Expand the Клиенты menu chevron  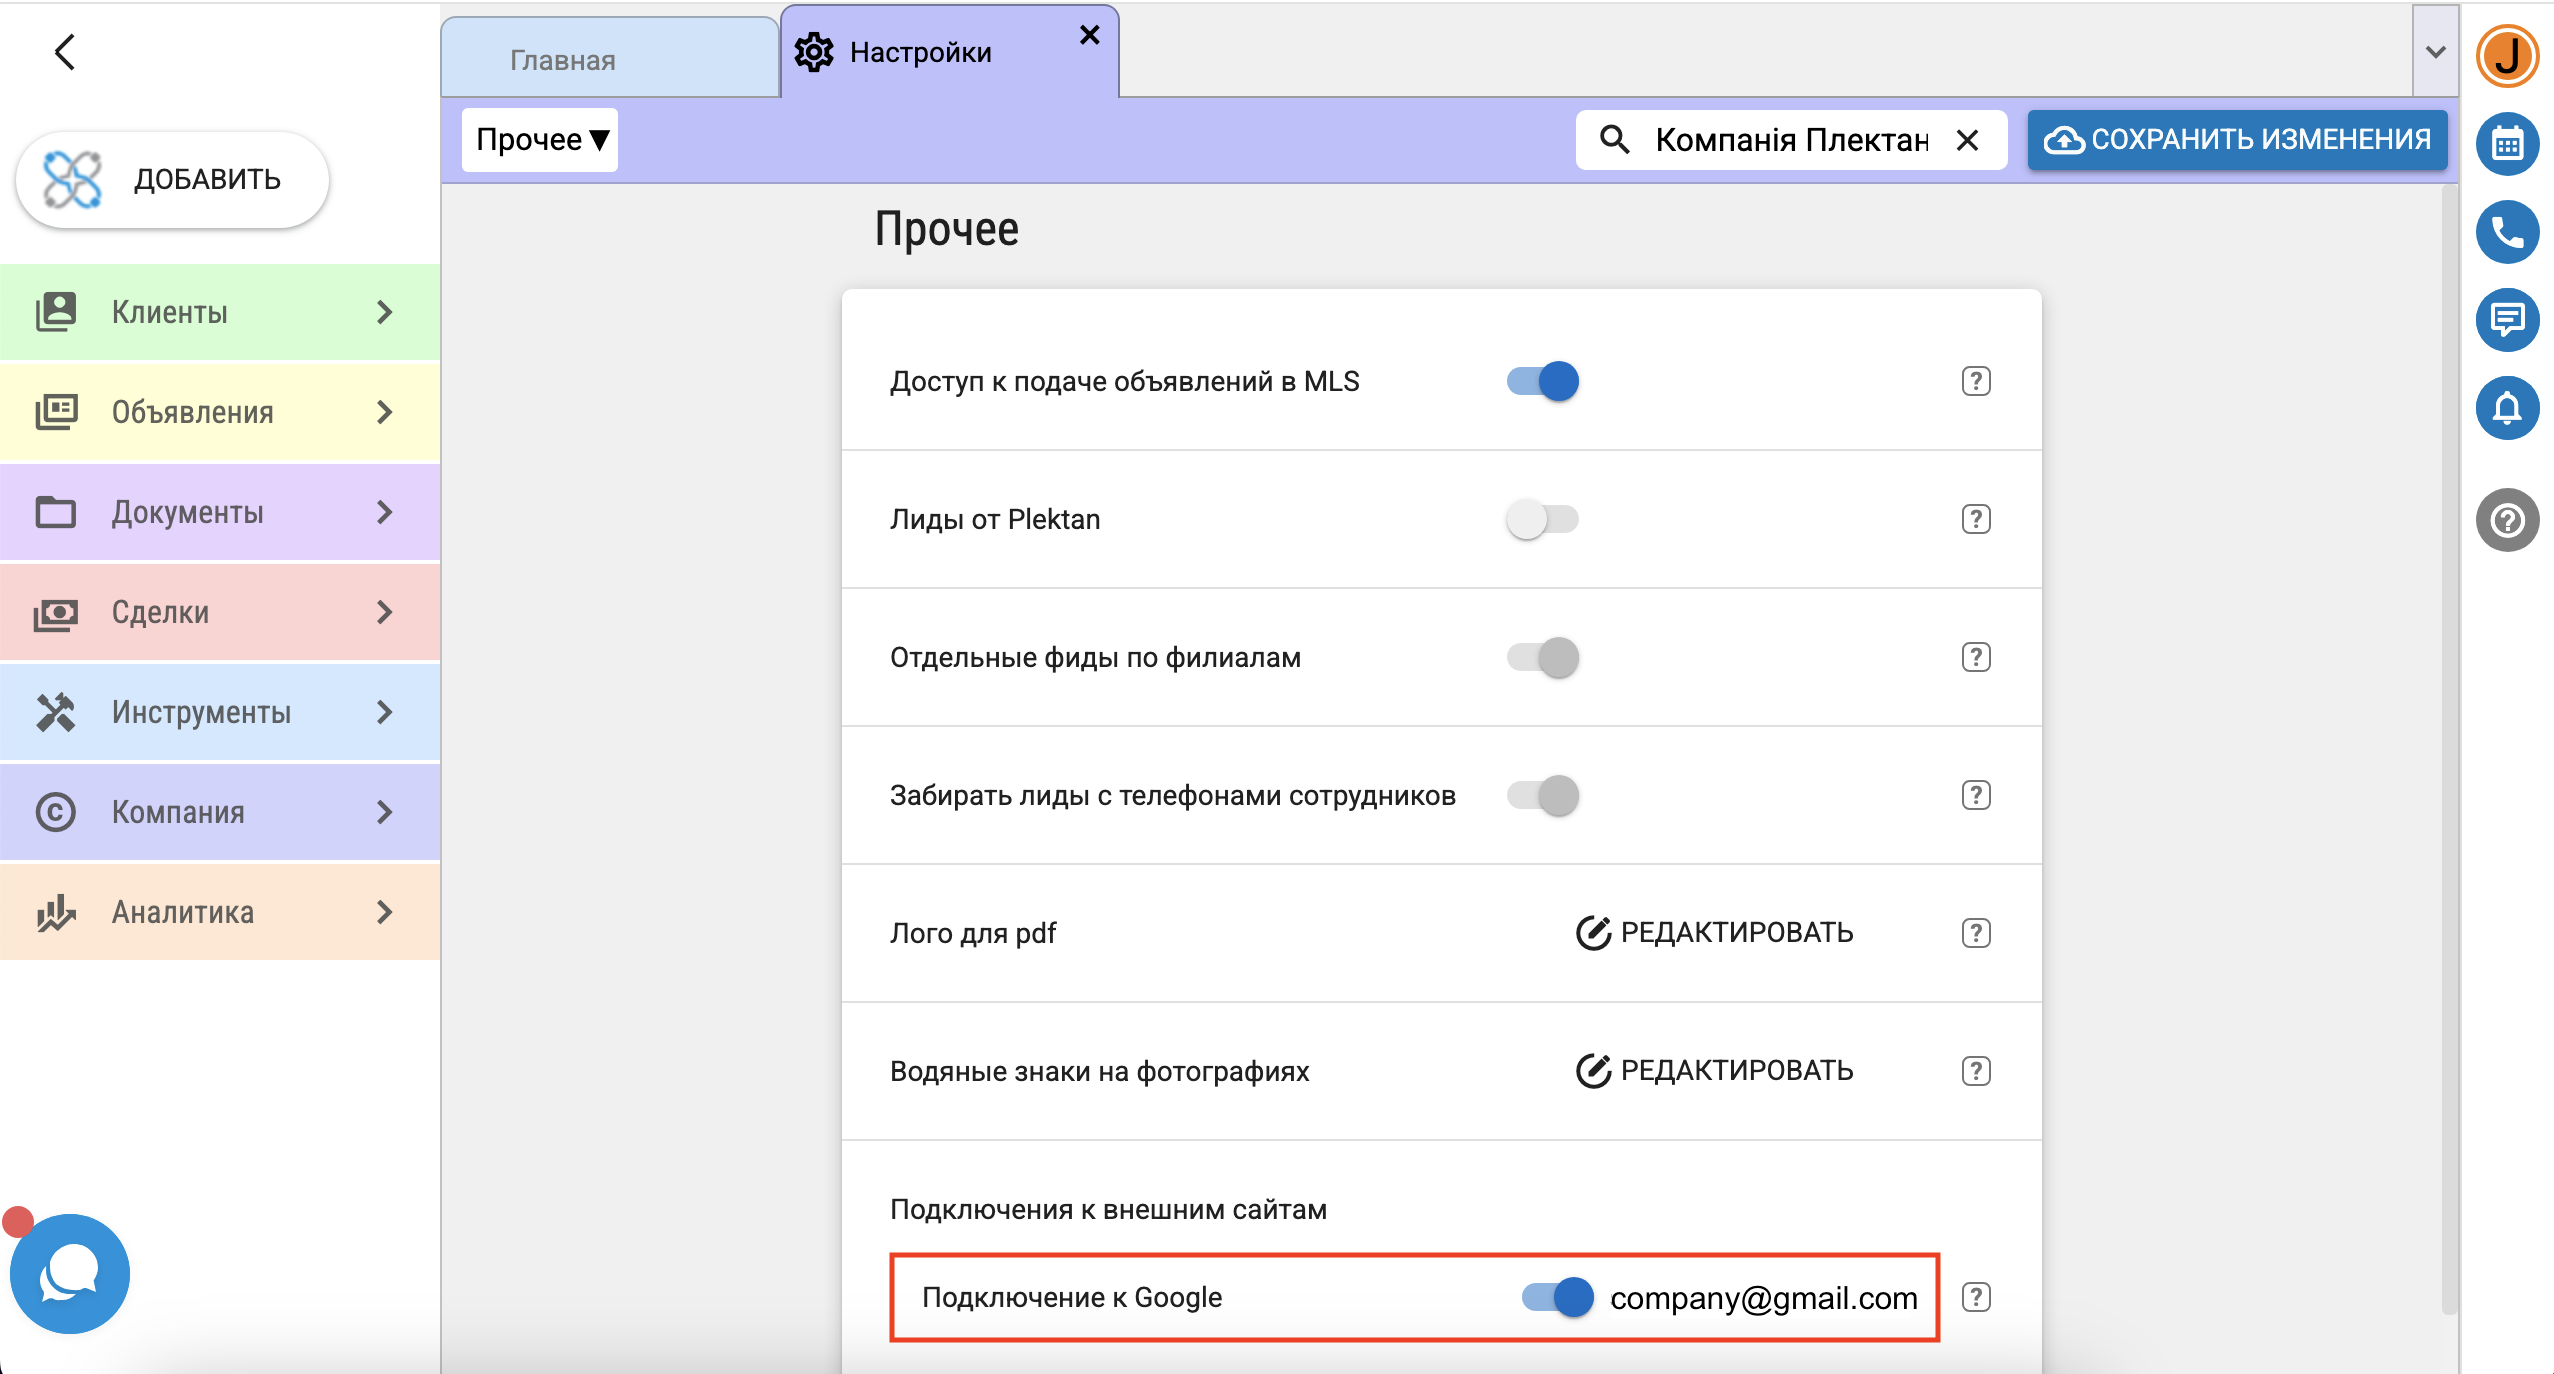[385, 312]
